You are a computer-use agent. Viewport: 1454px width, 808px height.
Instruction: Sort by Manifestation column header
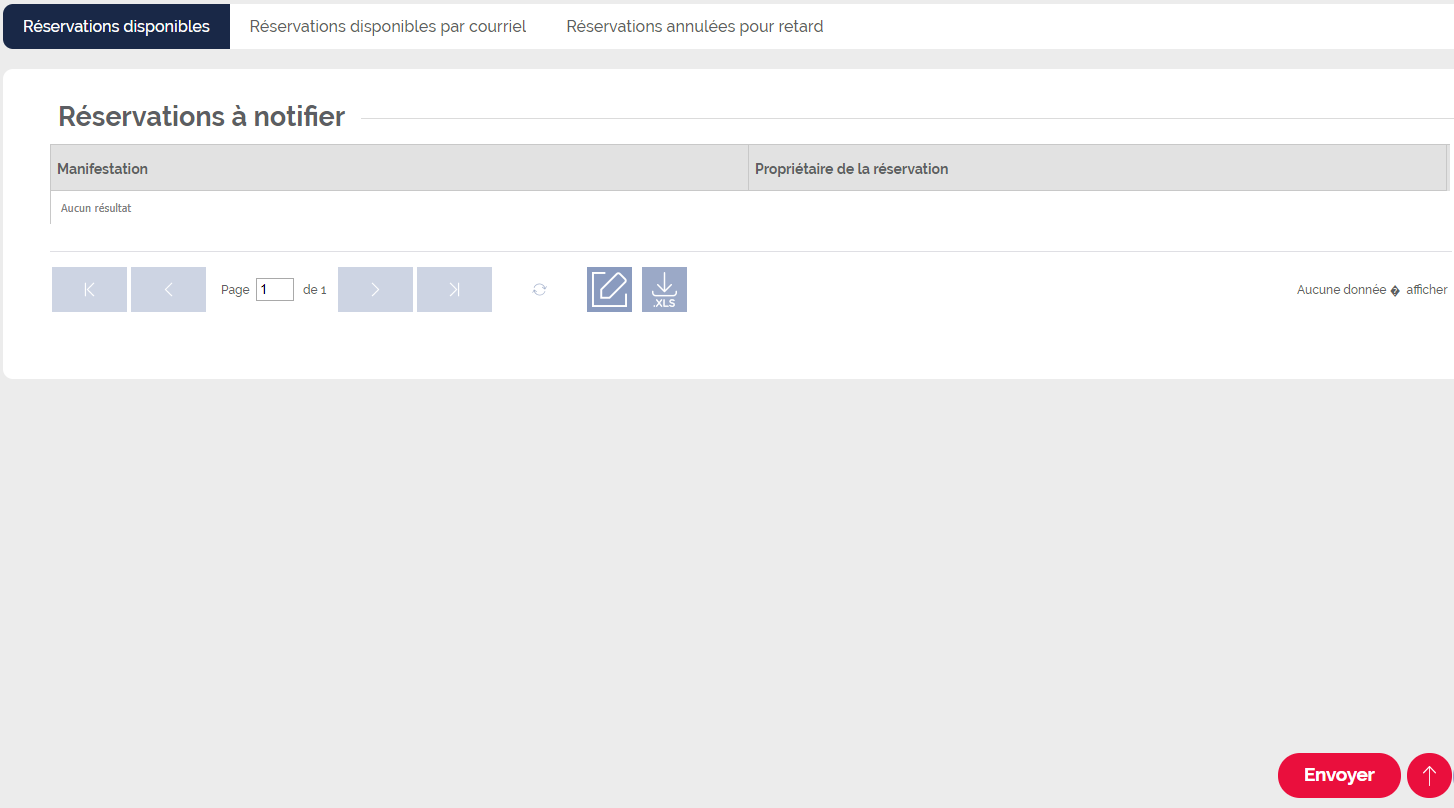point(399,168)
